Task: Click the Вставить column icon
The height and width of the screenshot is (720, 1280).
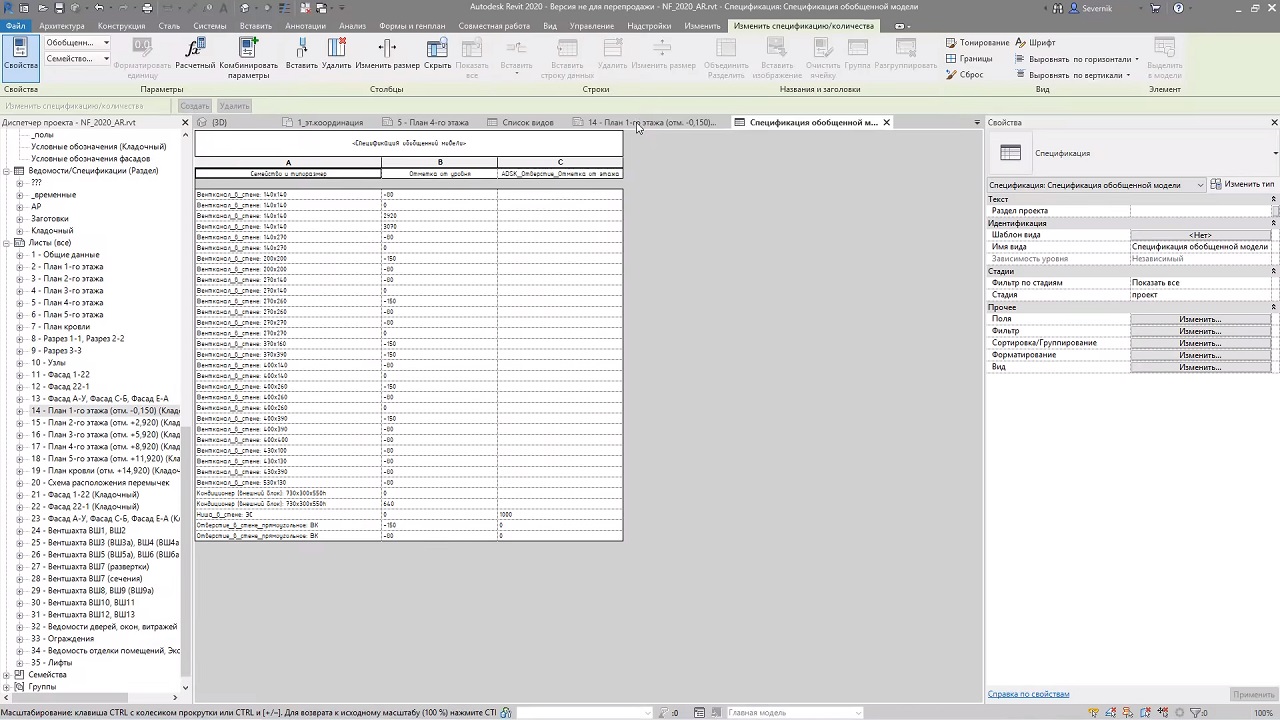Action: point(301,54)
